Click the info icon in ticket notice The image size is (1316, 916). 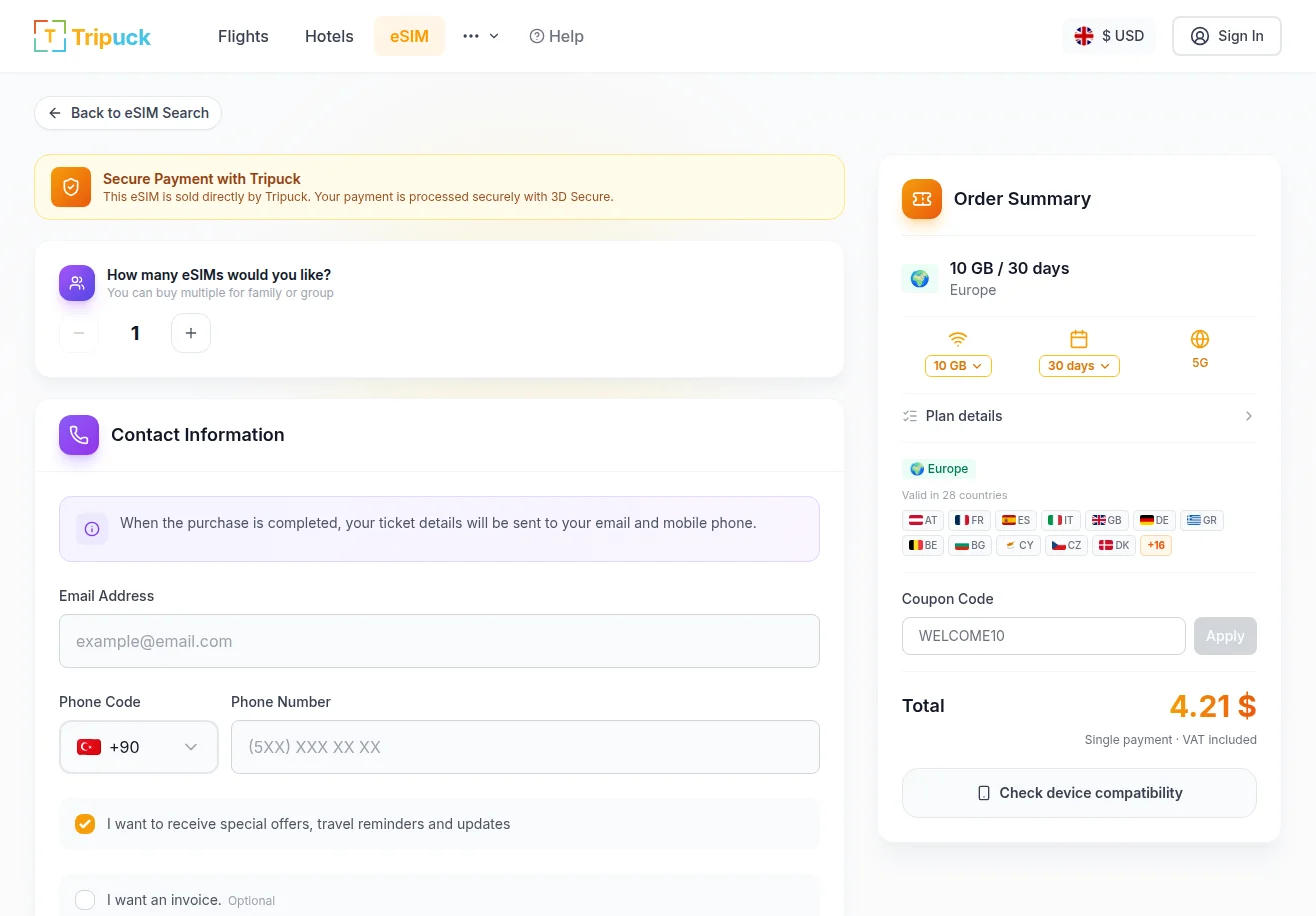tap(92, 529)
